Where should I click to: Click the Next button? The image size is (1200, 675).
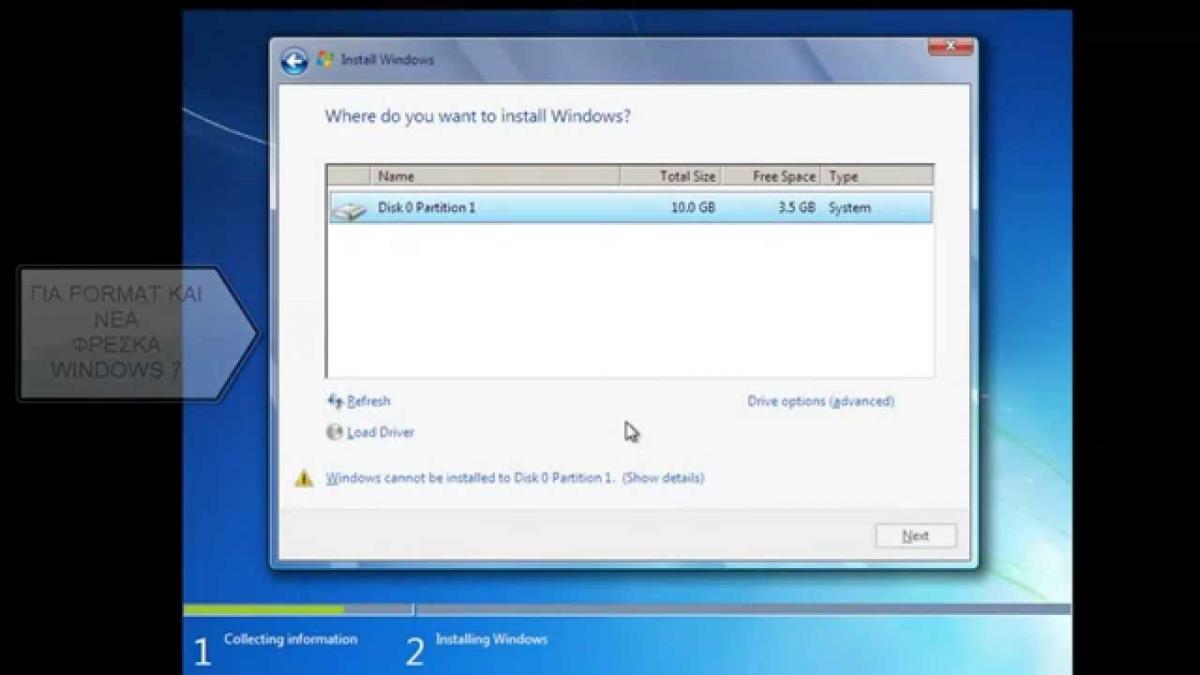(916, 536)
